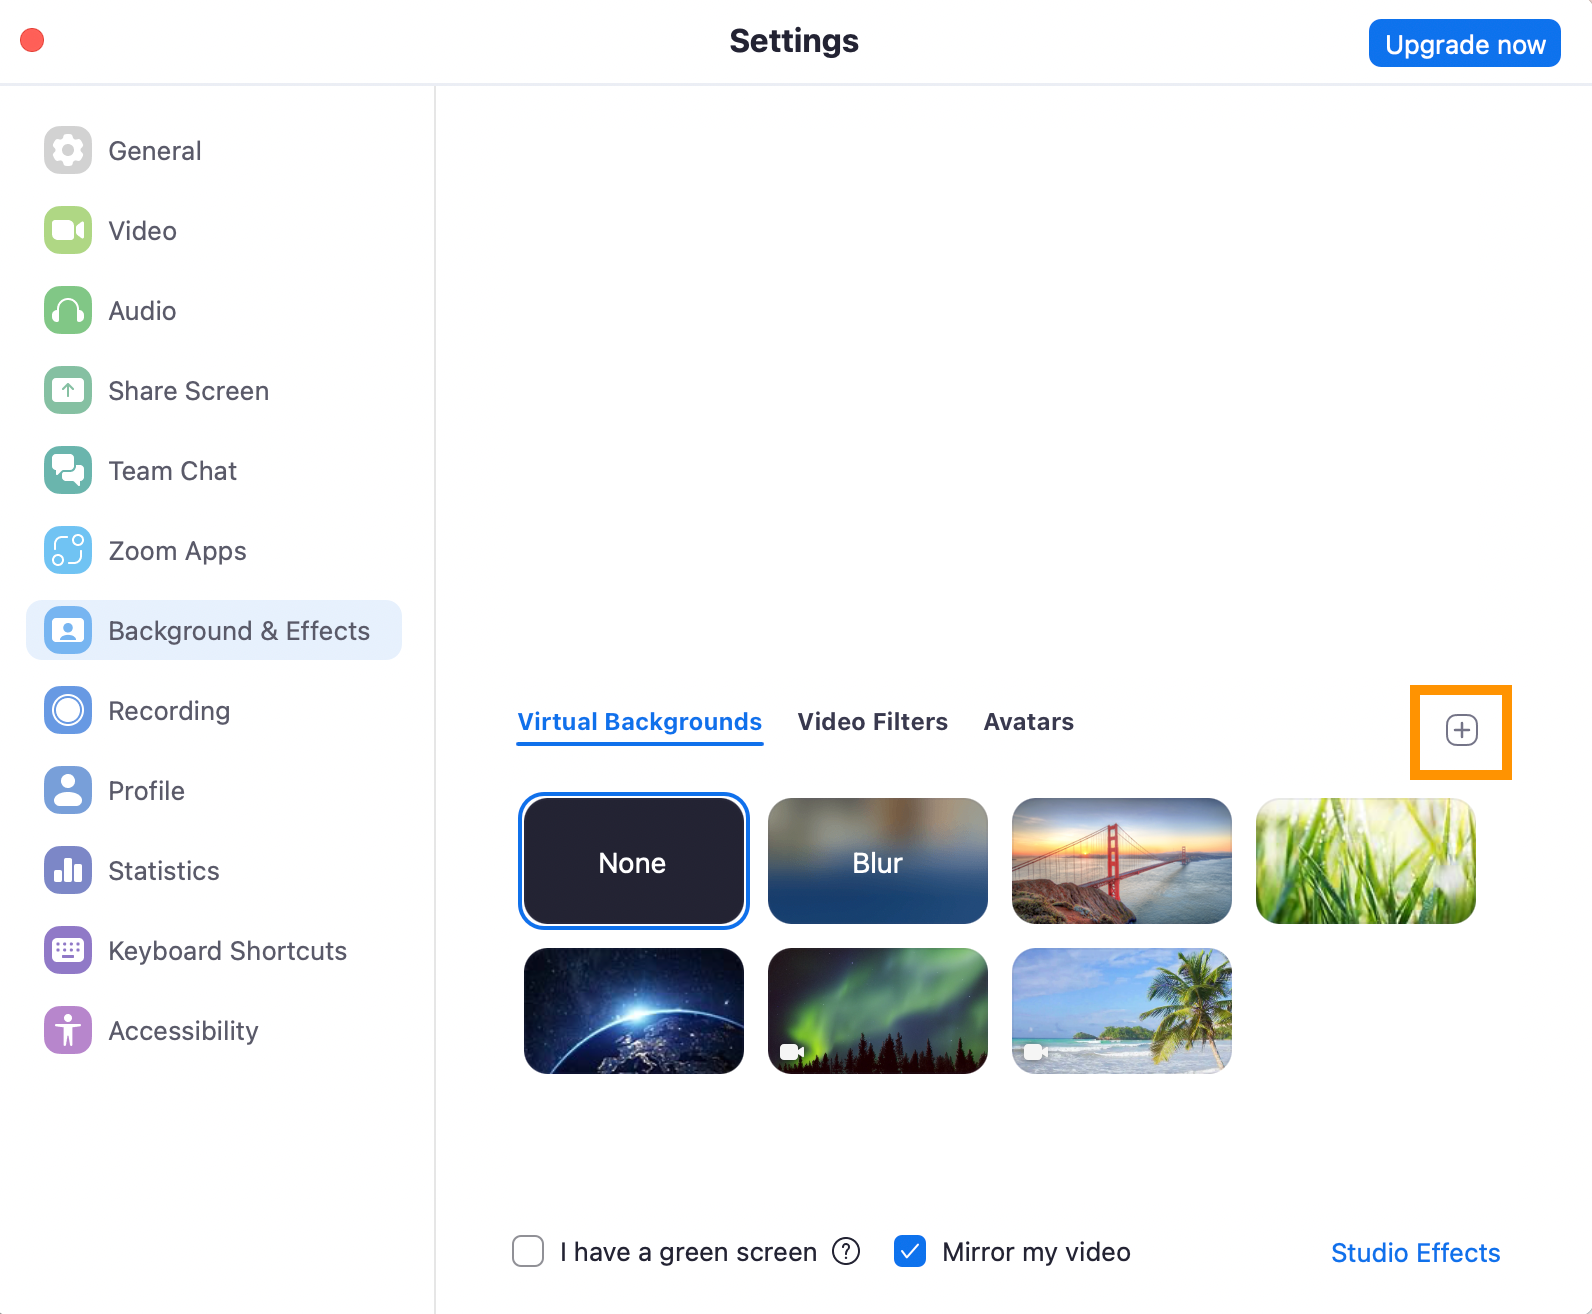Screen dimensions: 1592x1314
Task: Add a new virtual background with plus icon
Action: tap(1462, 731)
